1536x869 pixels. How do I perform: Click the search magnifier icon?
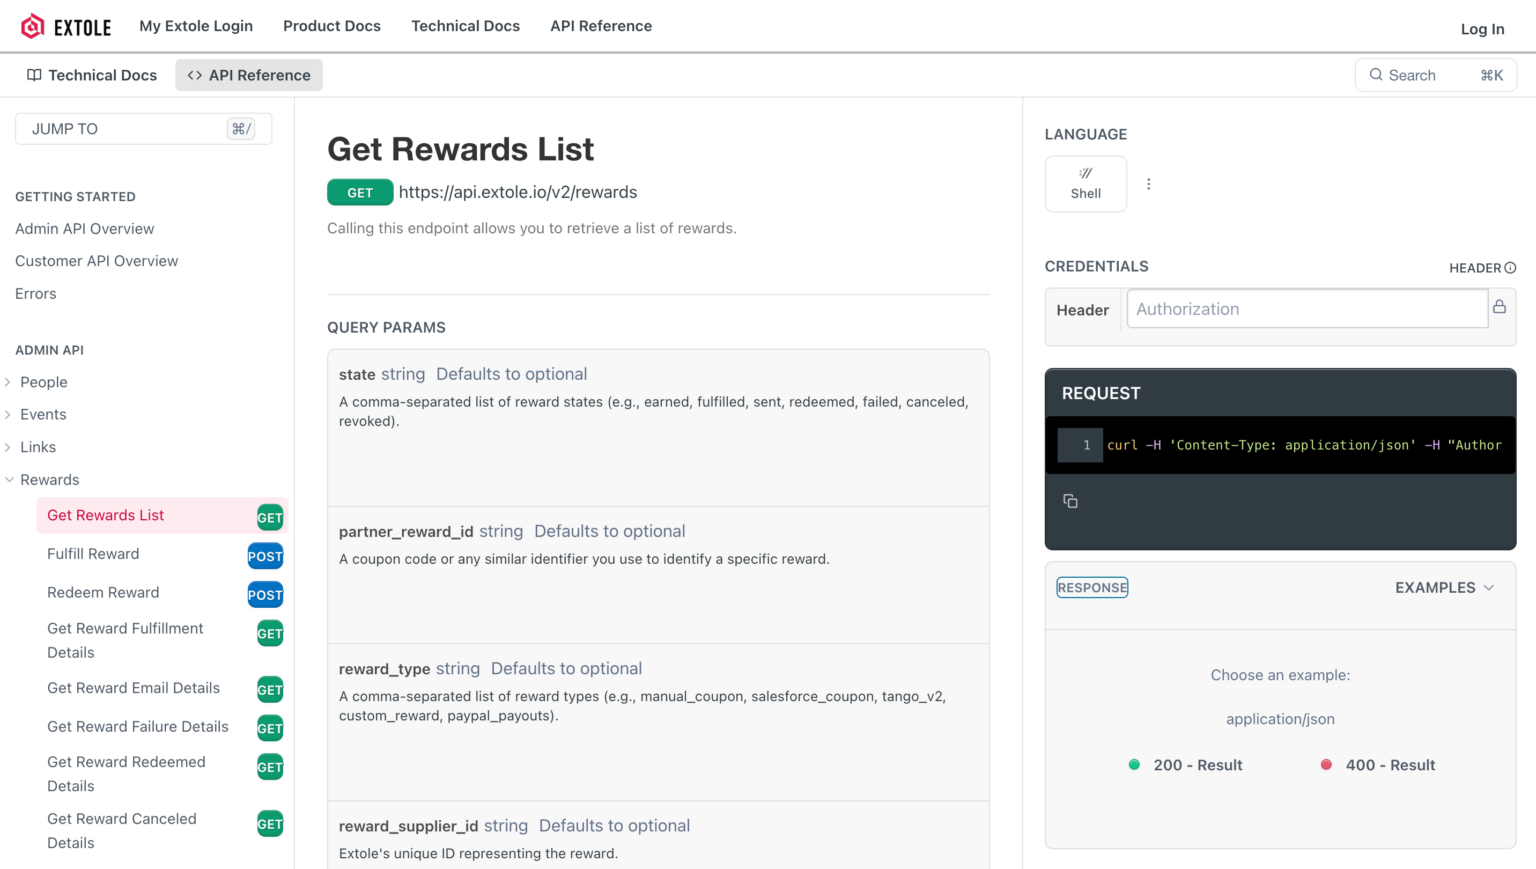click(1376, 75)
